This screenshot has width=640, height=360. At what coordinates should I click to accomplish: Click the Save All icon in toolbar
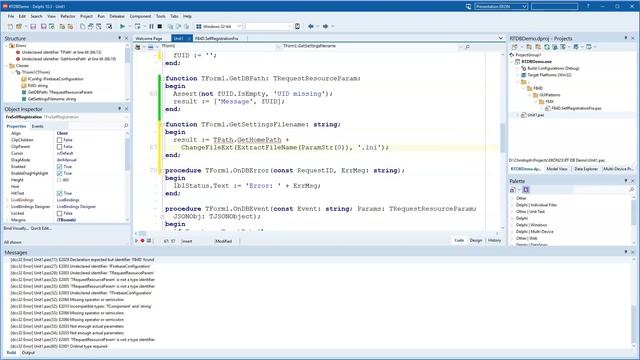click(43, 26)
